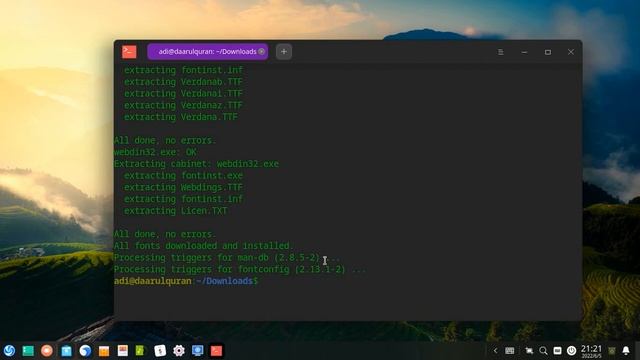Image resolution: width=640 pixels, height=360 pixels.
Task: Close the adi@daarulquran Downloads tab
Action: (x=261, y=51)
